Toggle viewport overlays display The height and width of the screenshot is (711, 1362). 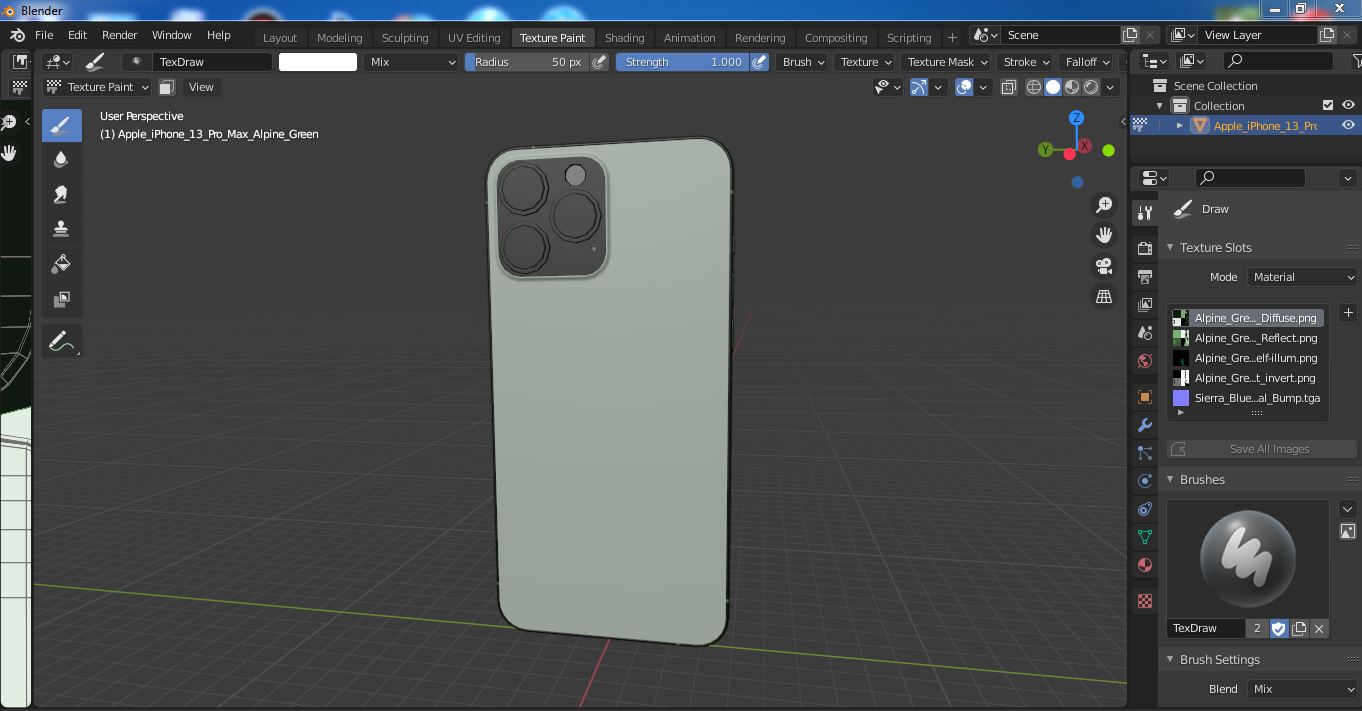964,87
